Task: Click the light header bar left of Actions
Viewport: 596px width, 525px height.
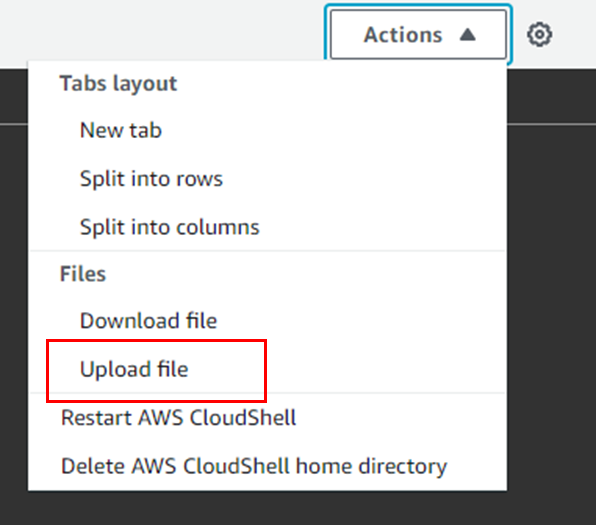Action: (162, 30)
